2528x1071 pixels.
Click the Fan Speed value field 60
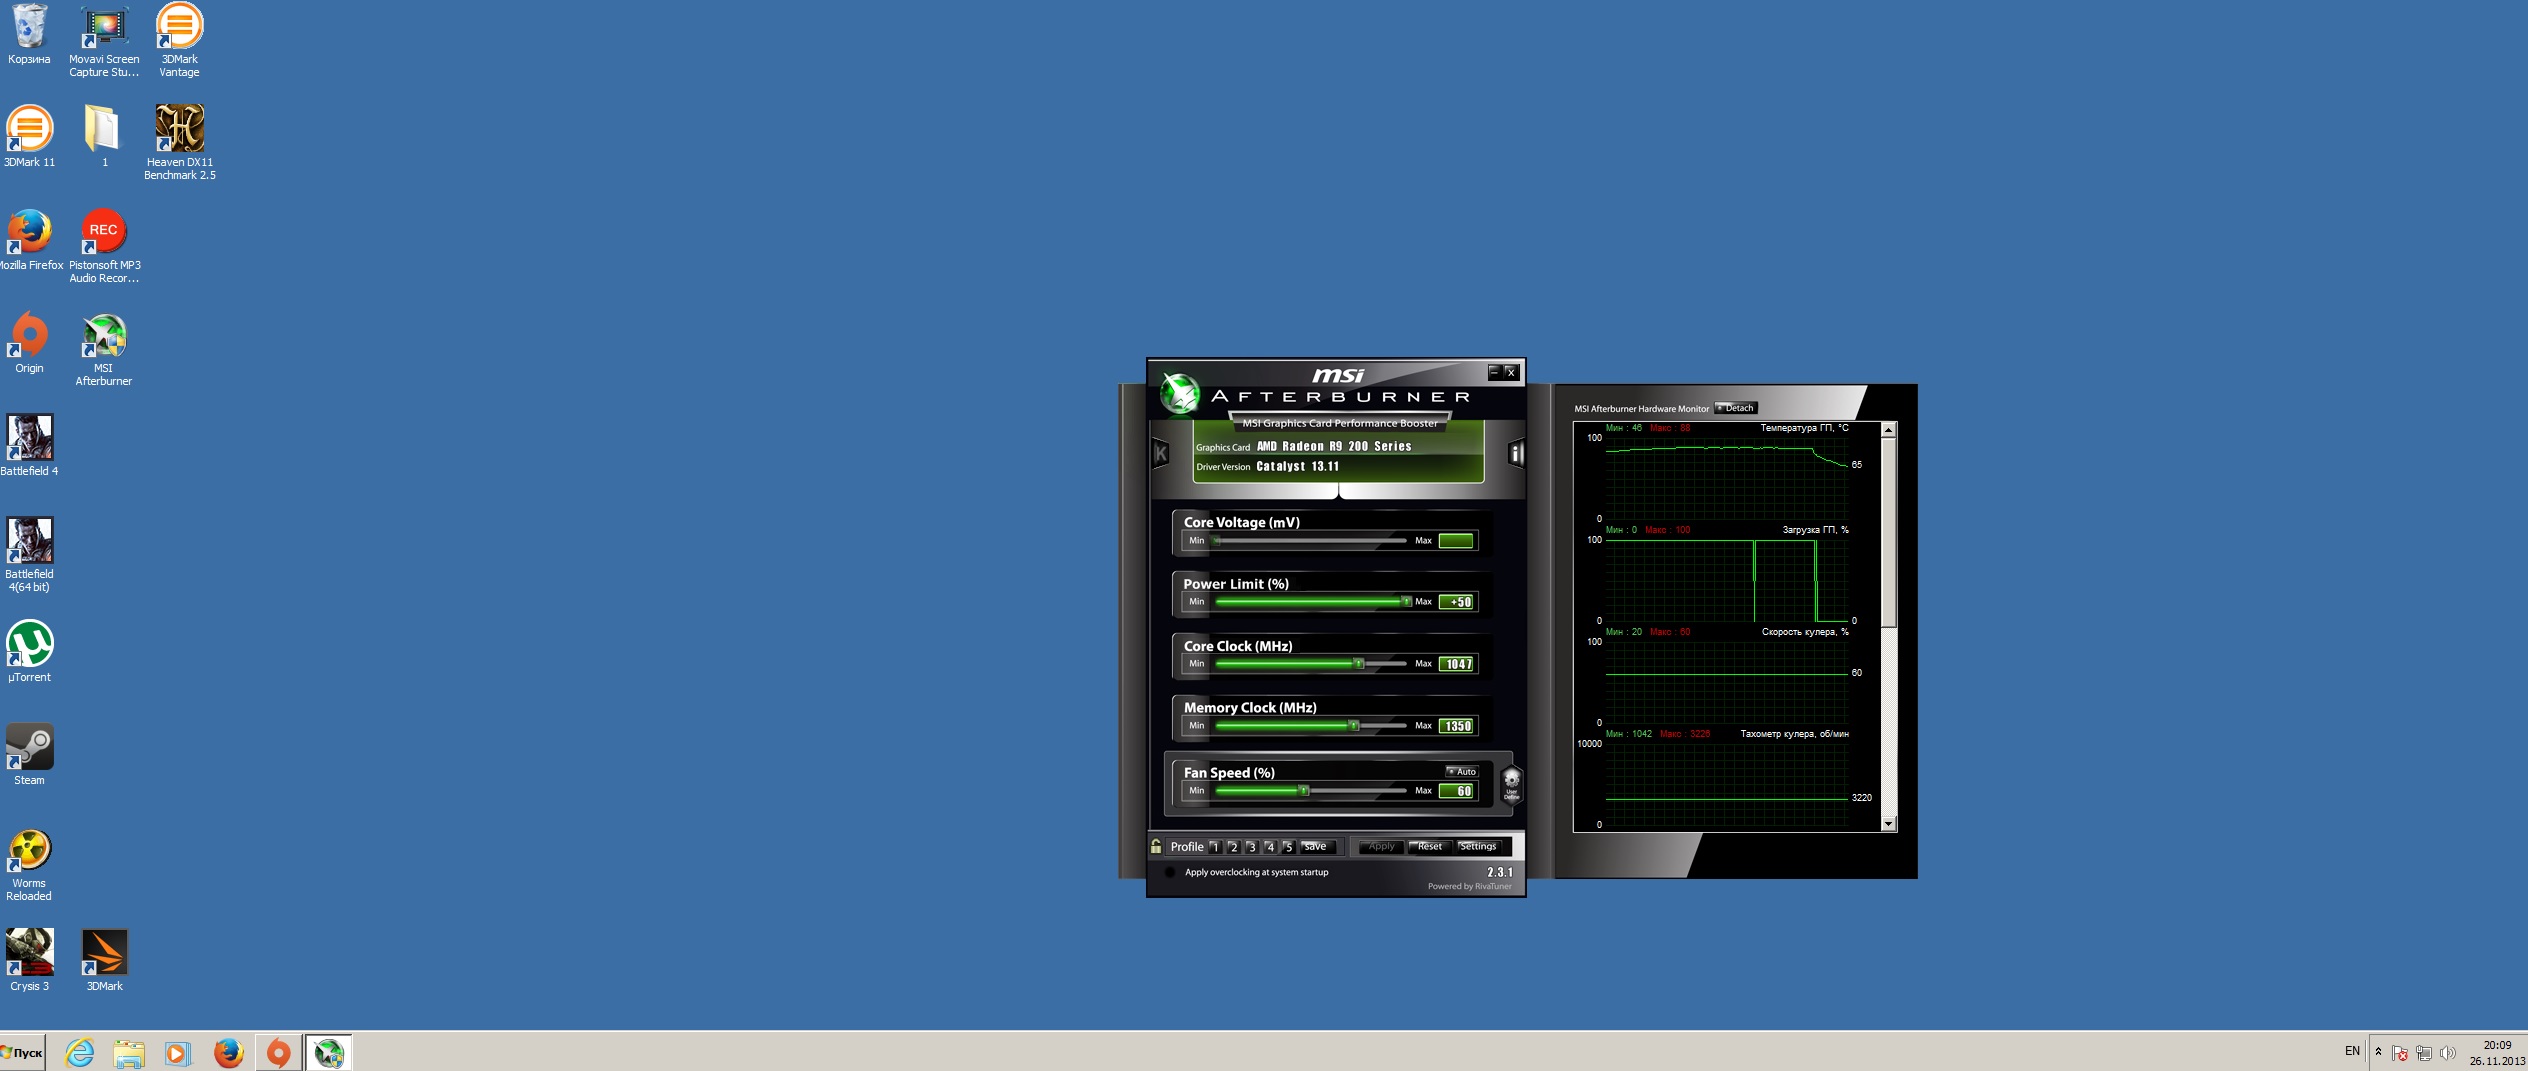[1456, 791]
